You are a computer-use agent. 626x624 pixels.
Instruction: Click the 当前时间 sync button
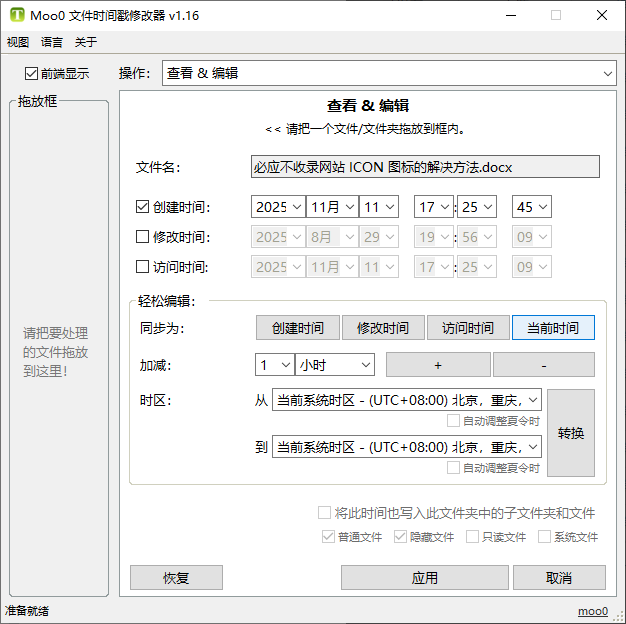point(553,328)
